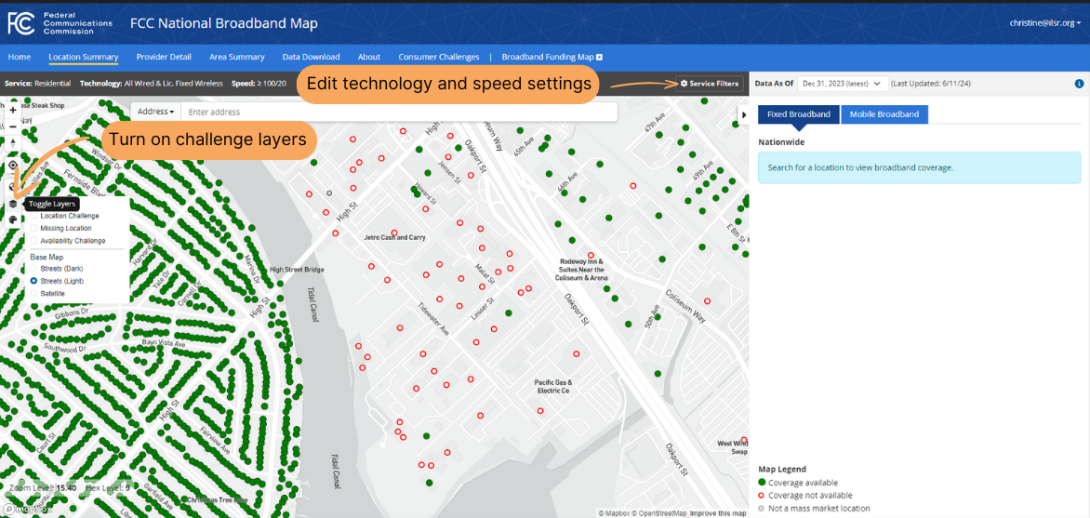Open the Broadband Funding Map link

(552, 57)
